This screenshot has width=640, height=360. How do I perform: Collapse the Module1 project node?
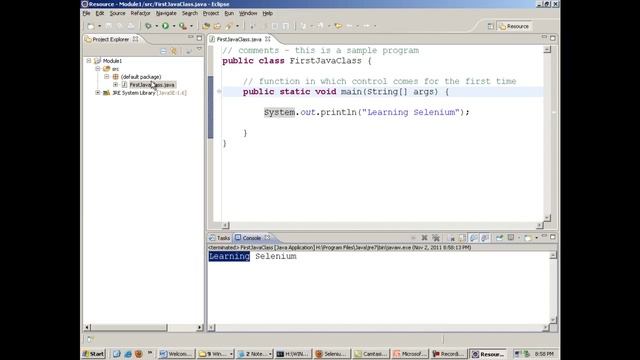[89, 60]
